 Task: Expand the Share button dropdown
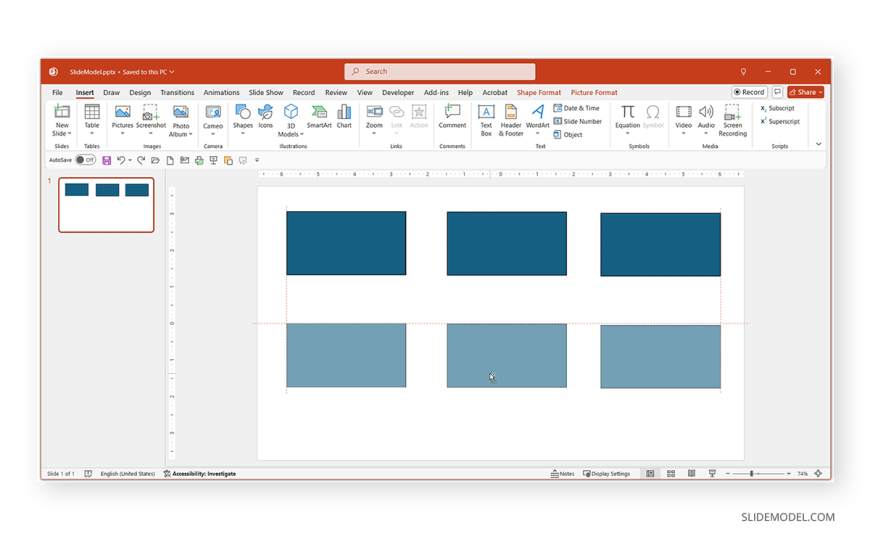click(x=821, y=92)
